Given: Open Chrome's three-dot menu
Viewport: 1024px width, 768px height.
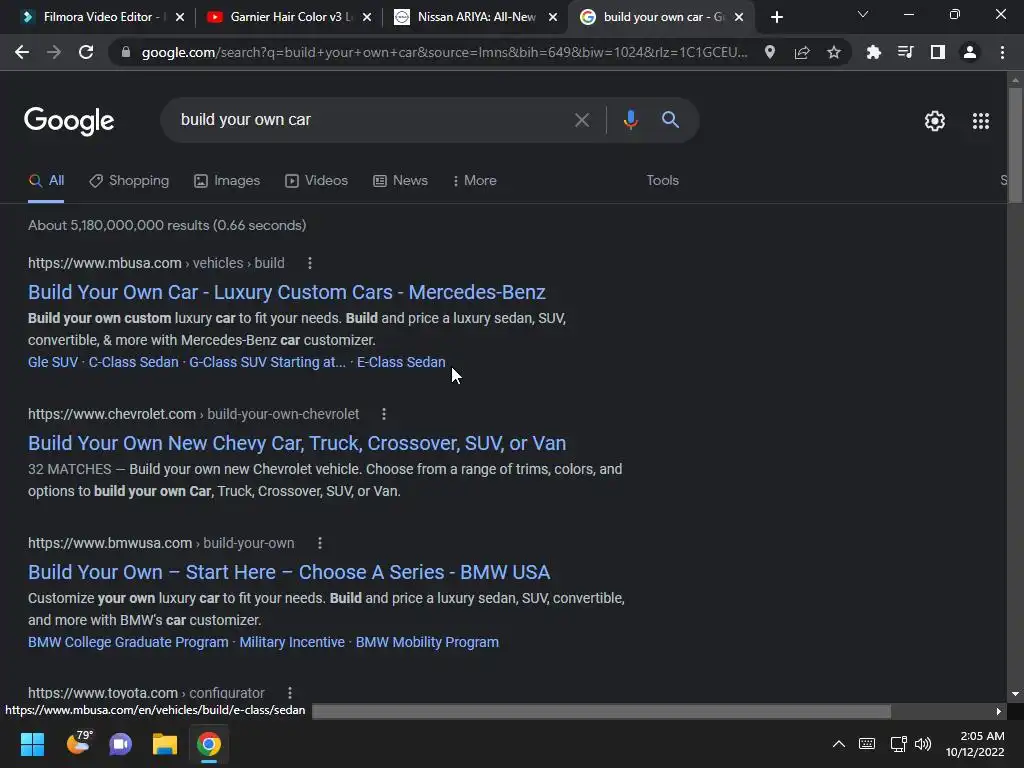Looking at the screenshot, I should [x=1002, y=52].
